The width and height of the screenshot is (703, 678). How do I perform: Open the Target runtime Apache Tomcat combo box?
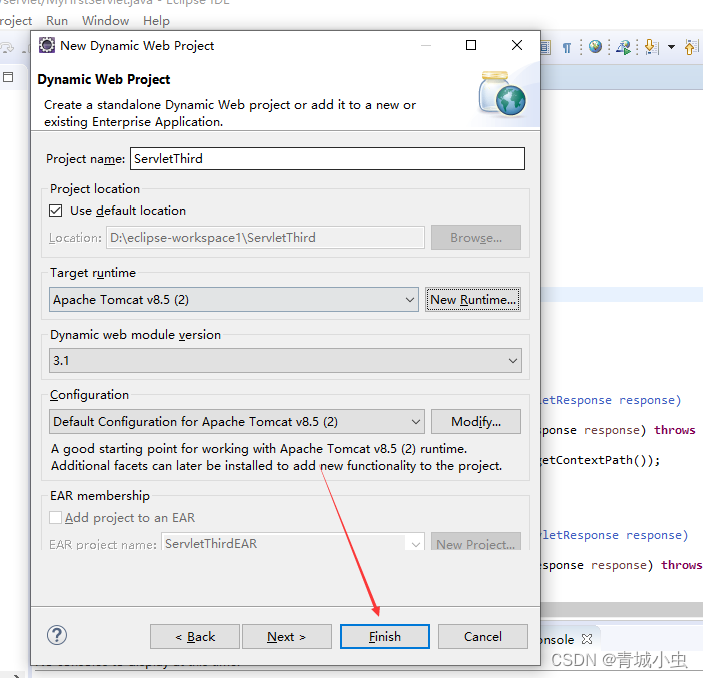[234, 300]
